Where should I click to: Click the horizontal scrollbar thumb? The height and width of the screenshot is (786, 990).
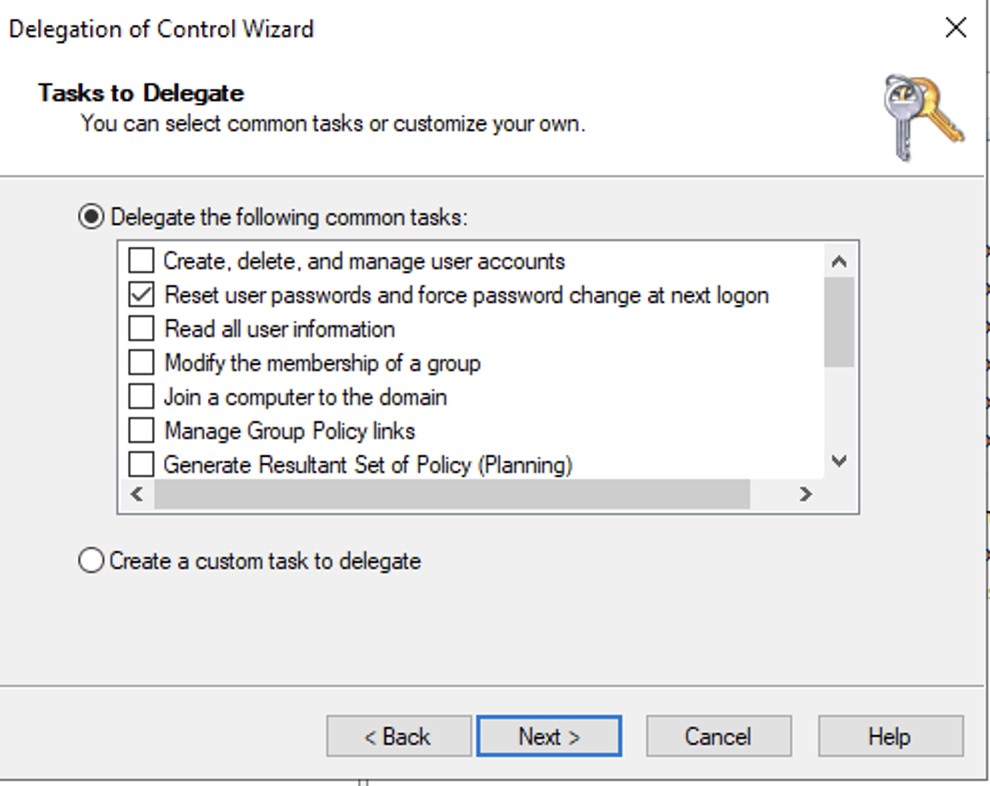click(x=452, y=494)
